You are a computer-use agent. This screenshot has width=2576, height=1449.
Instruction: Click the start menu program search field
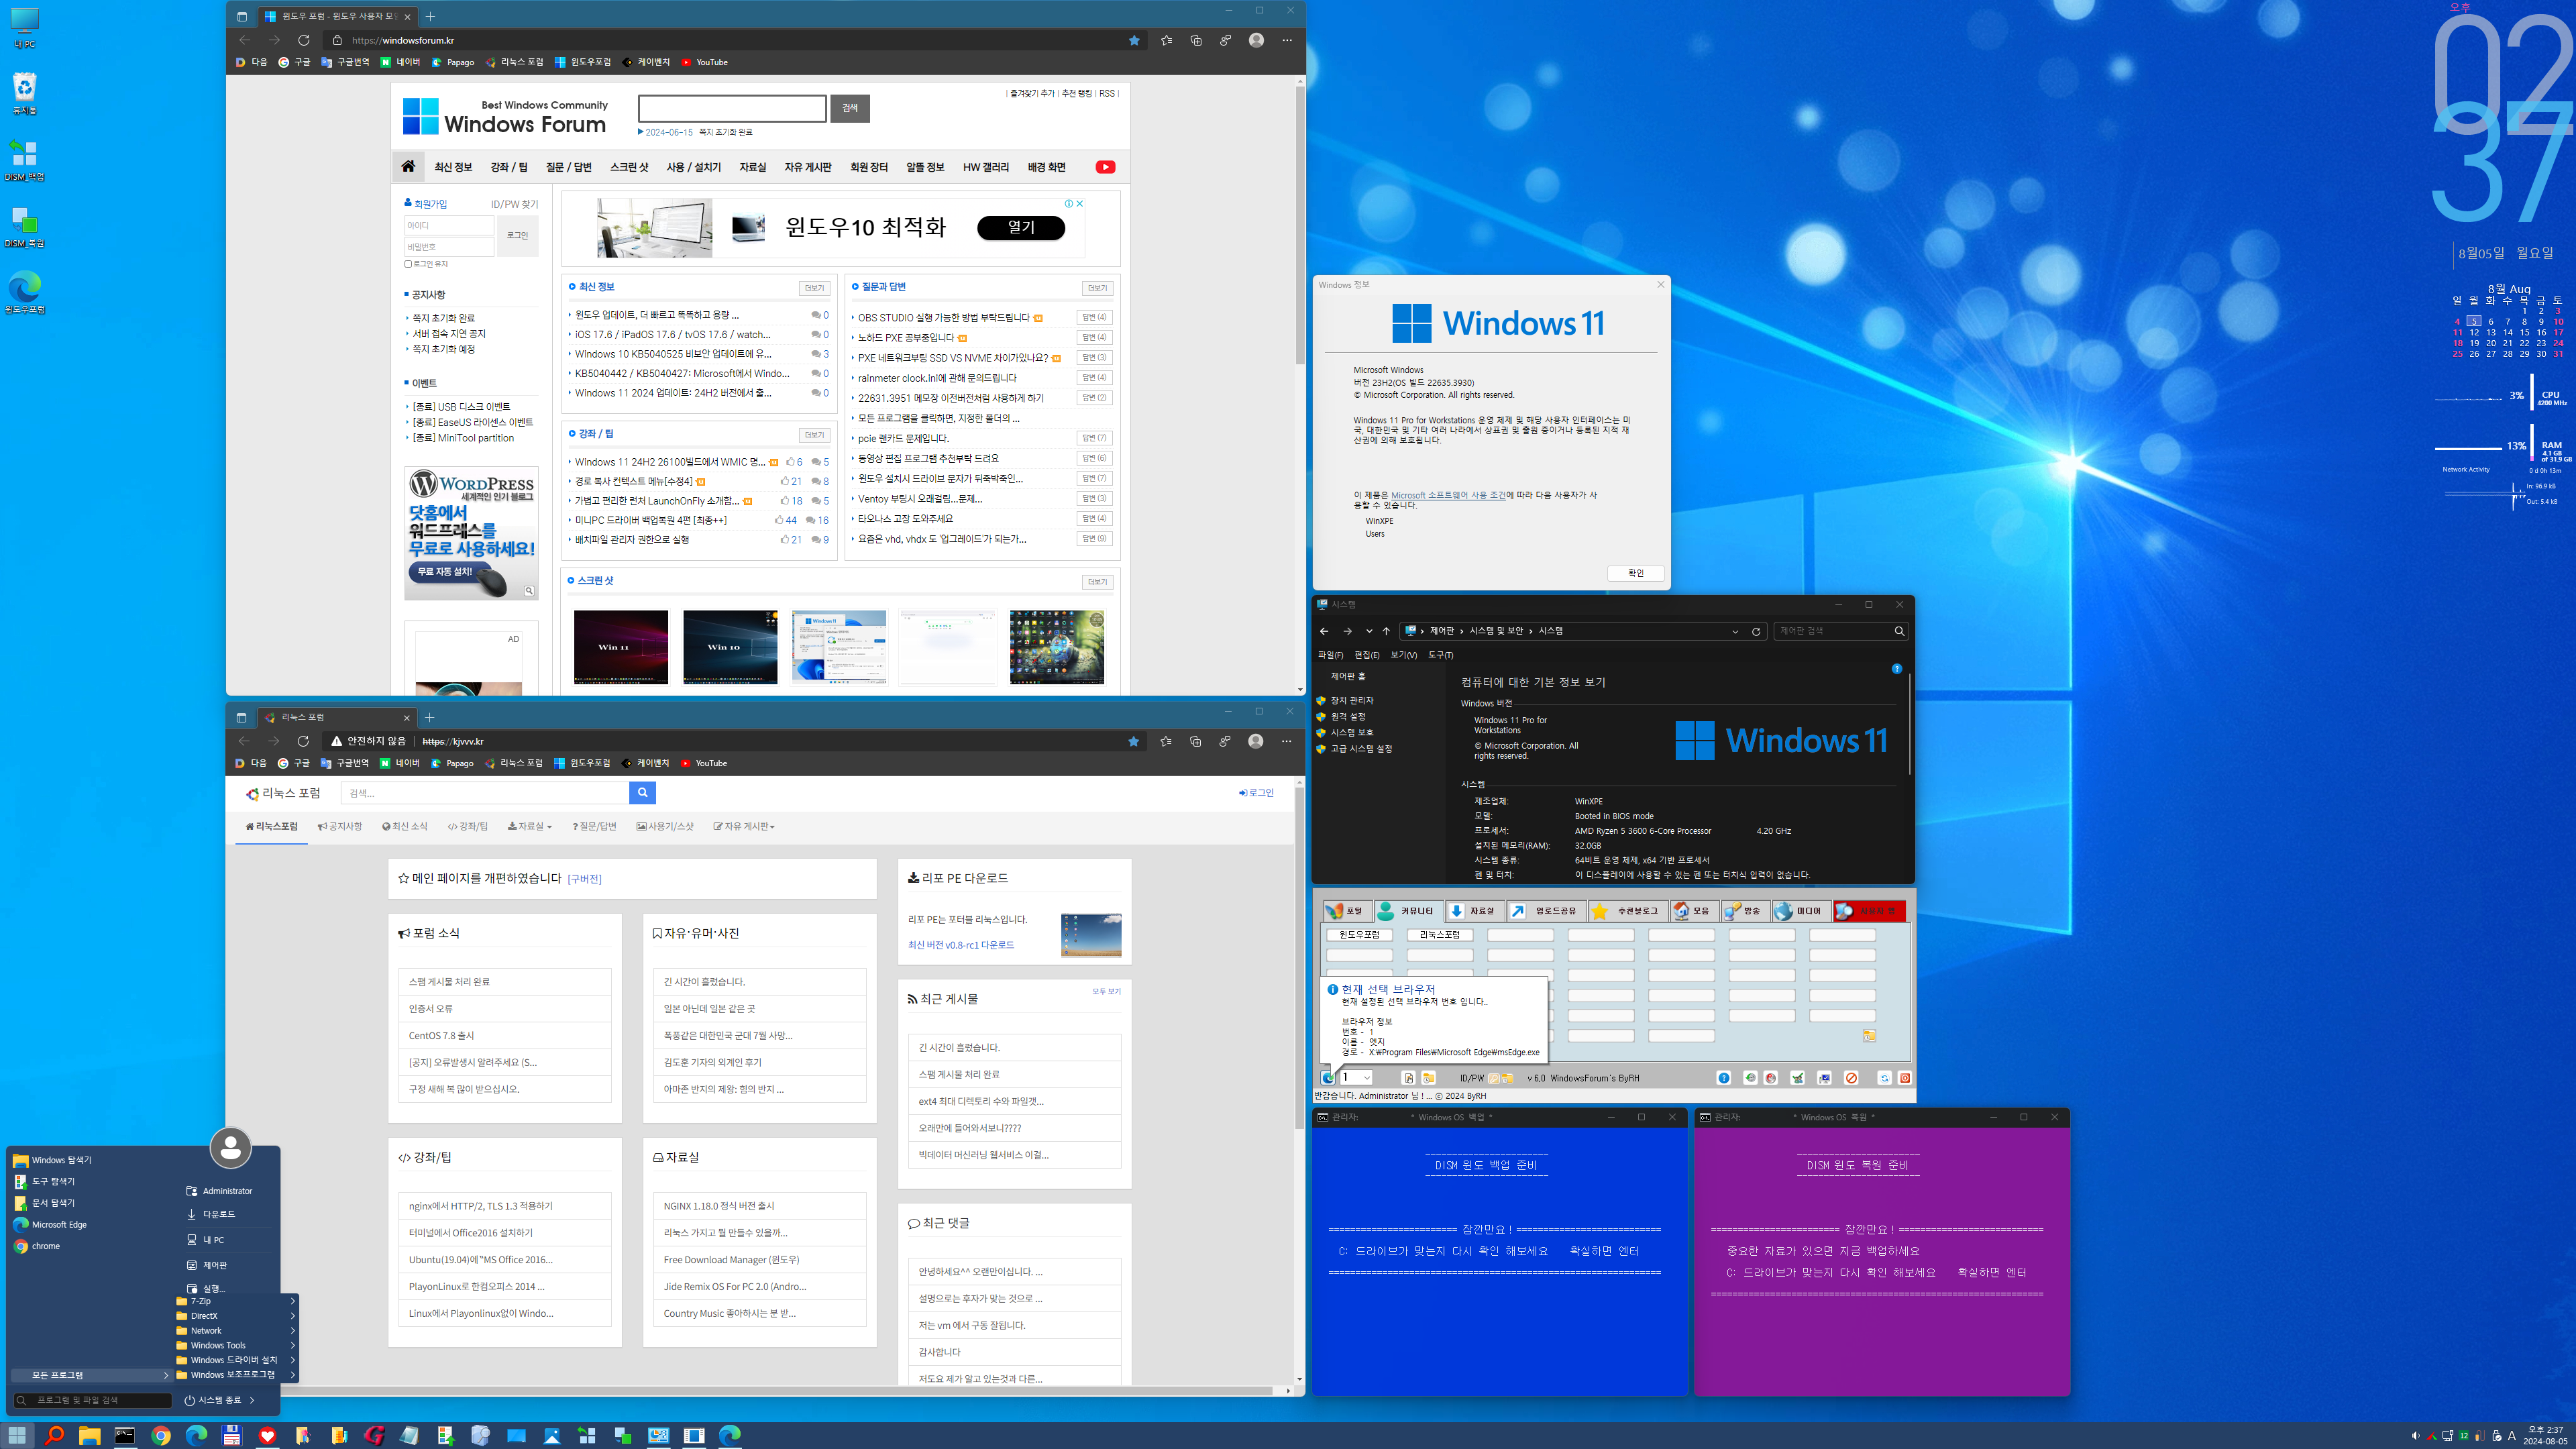[x=92, y=1400]
